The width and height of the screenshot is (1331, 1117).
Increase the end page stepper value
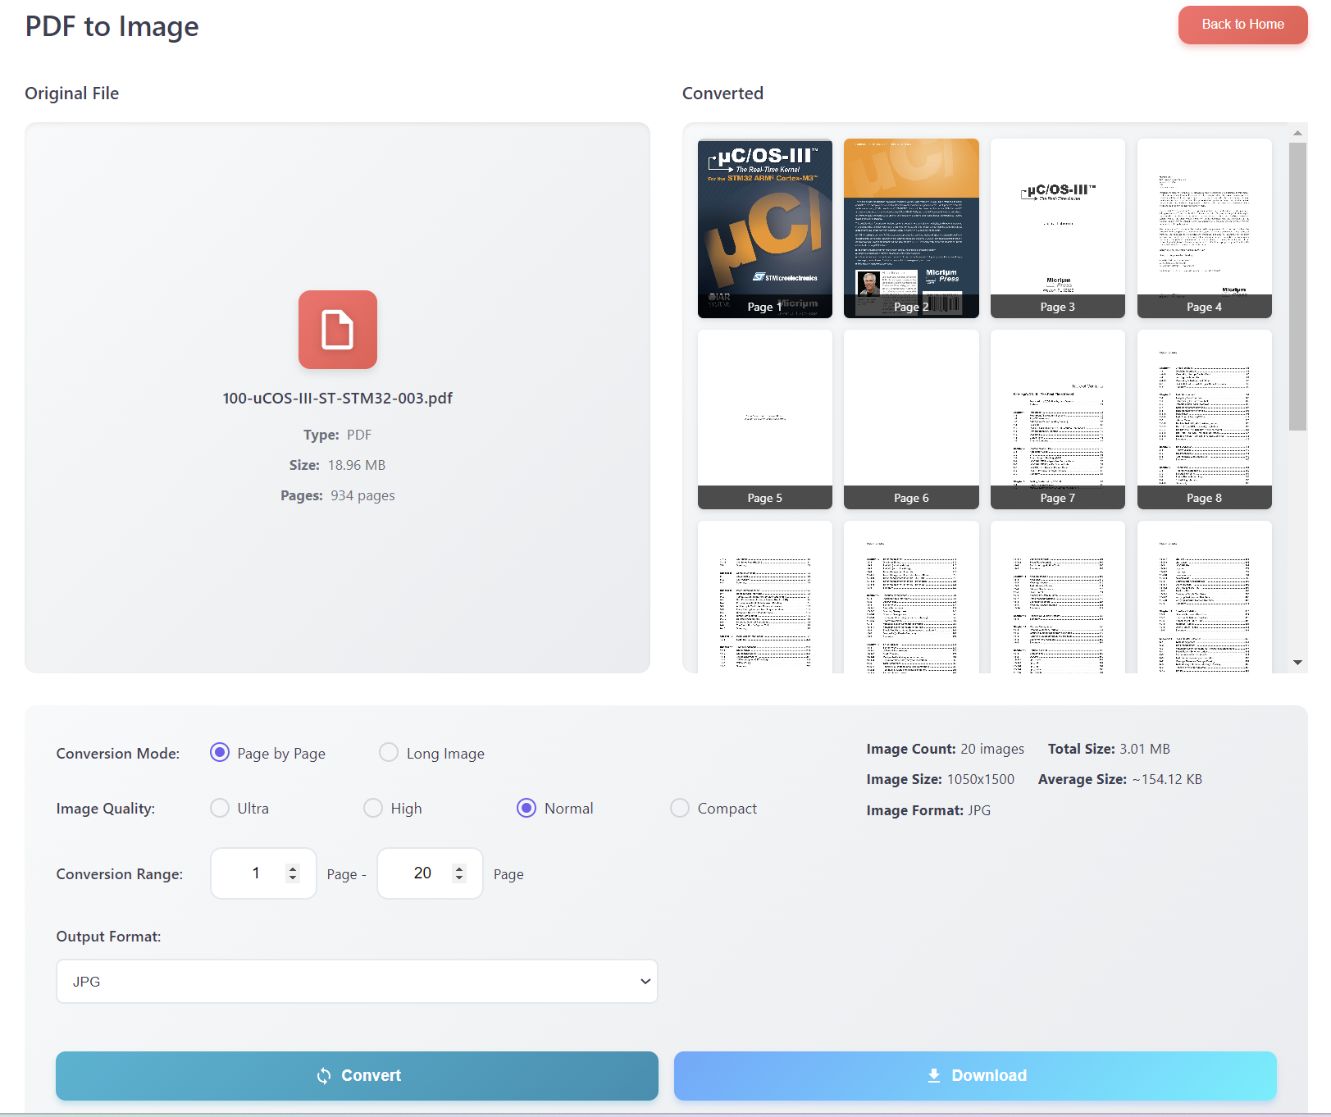[x=459, y=868]
